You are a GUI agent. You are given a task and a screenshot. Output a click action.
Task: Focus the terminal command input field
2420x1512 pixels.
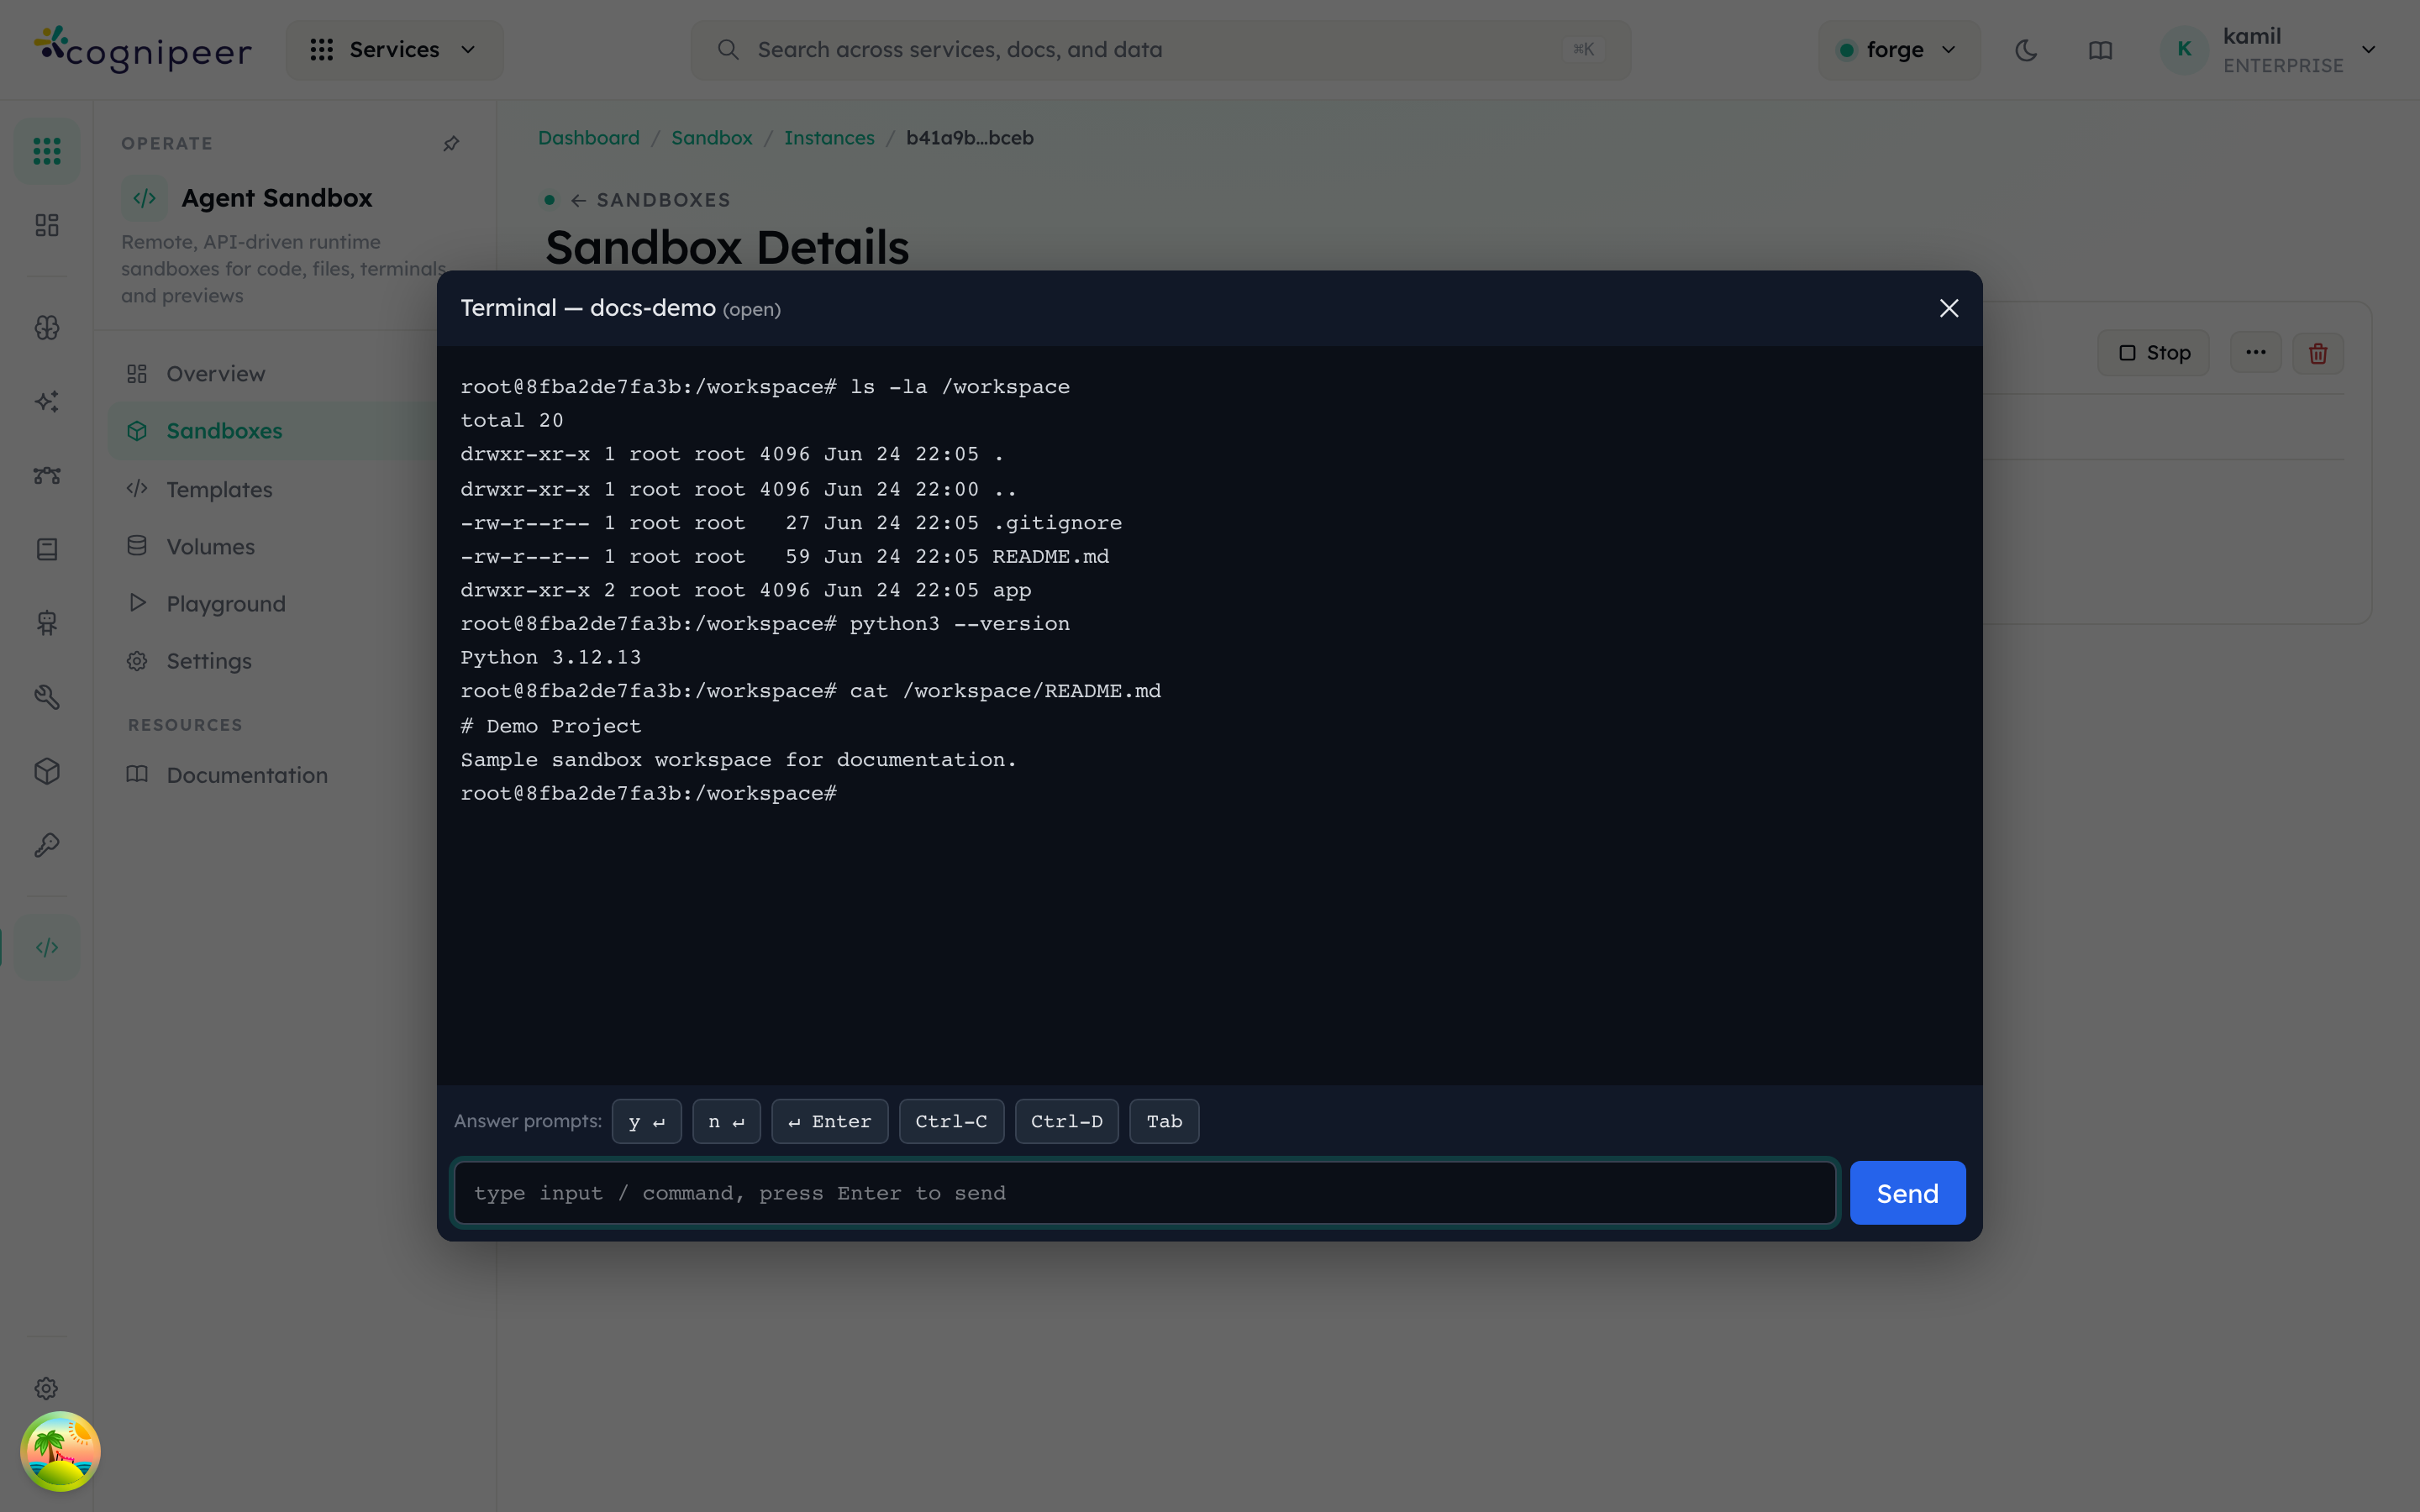coord(1145,1193)
